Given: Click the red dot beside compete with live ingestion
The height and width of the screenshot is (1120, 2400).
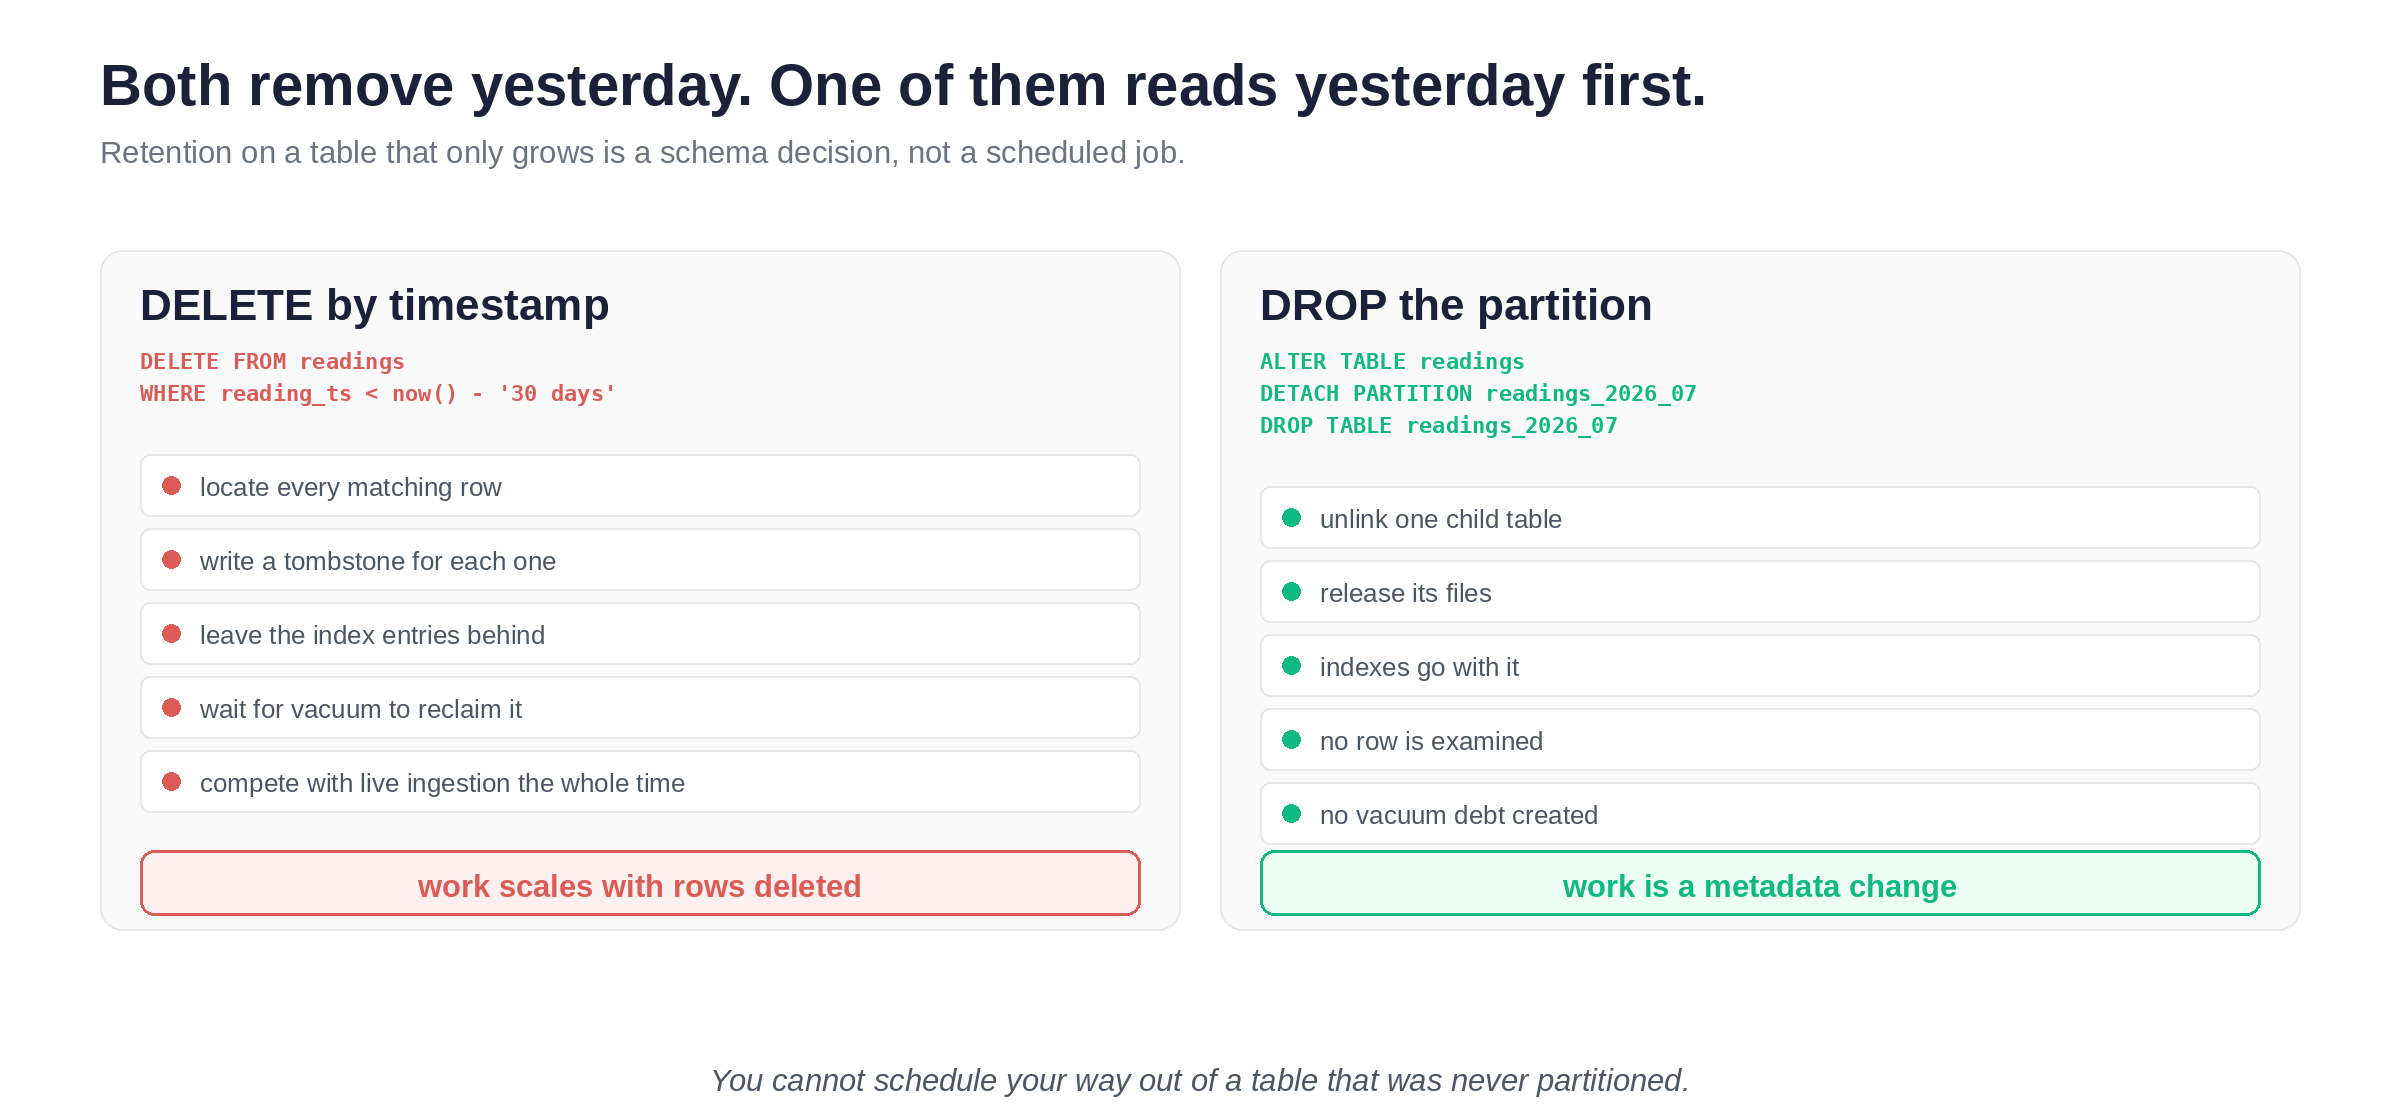Looking at the screenshot, I should pyautogui.click(x=172, y=782).
